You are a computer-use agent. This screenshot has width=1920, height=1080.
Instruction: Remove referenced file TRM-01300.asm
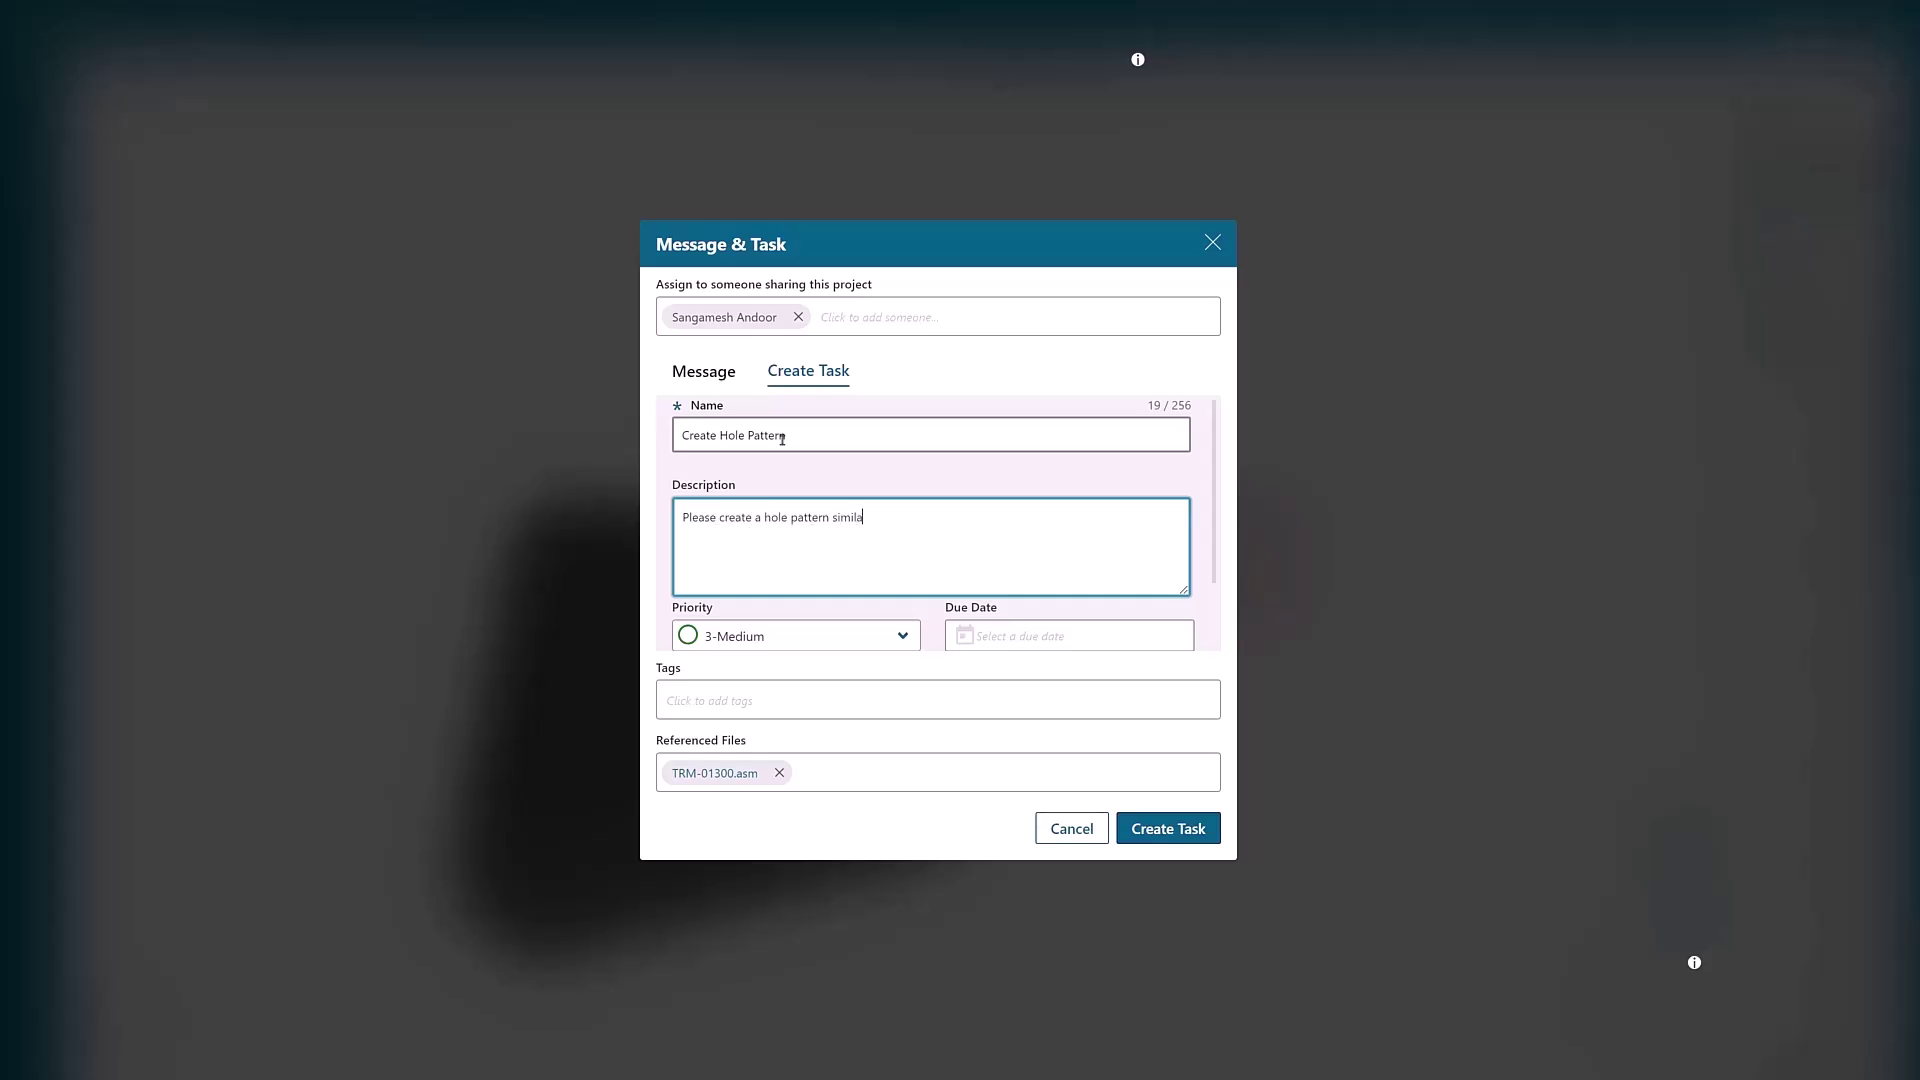[x=778, y=772]
